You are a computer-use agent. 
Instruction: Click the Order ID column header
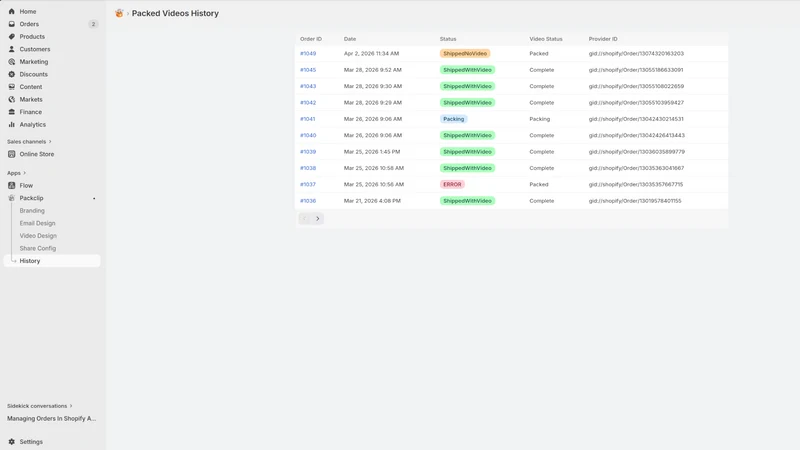[311, 39]
